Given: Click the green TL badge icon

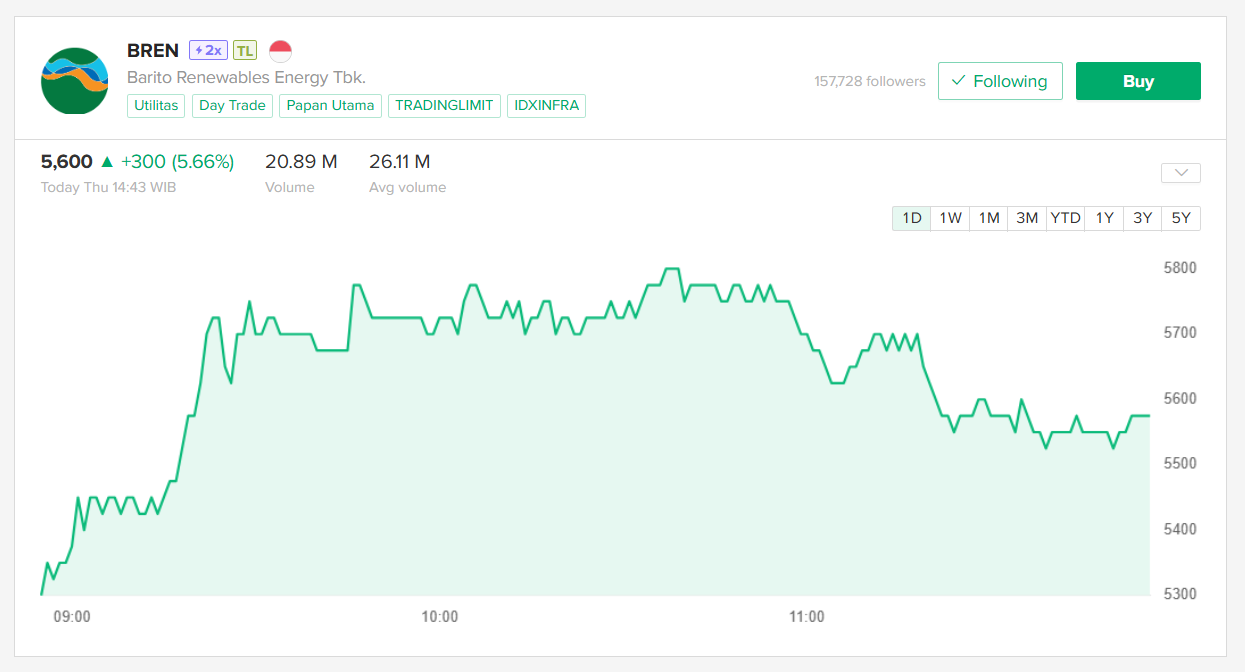Looking at the screenshot, I should coord(245,50).
